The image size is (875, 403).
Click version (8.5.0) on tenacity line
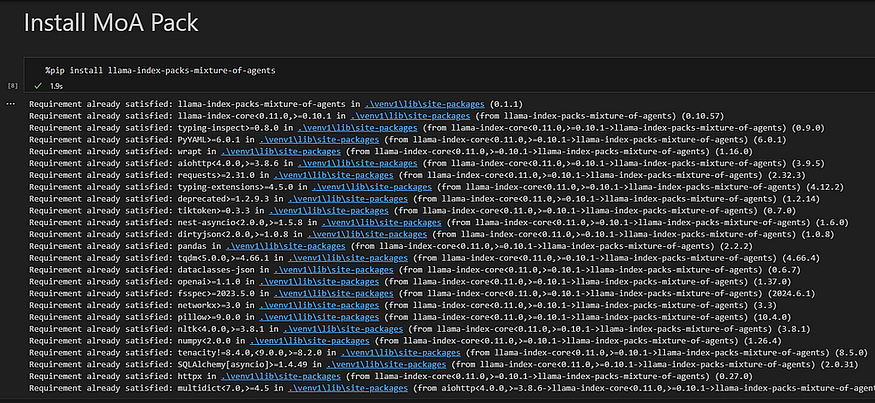[850, 353]
